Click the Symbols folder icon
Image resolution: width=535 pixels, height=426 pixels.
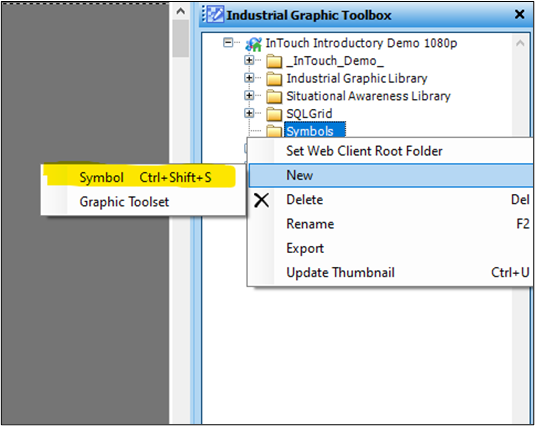[274, 131]
